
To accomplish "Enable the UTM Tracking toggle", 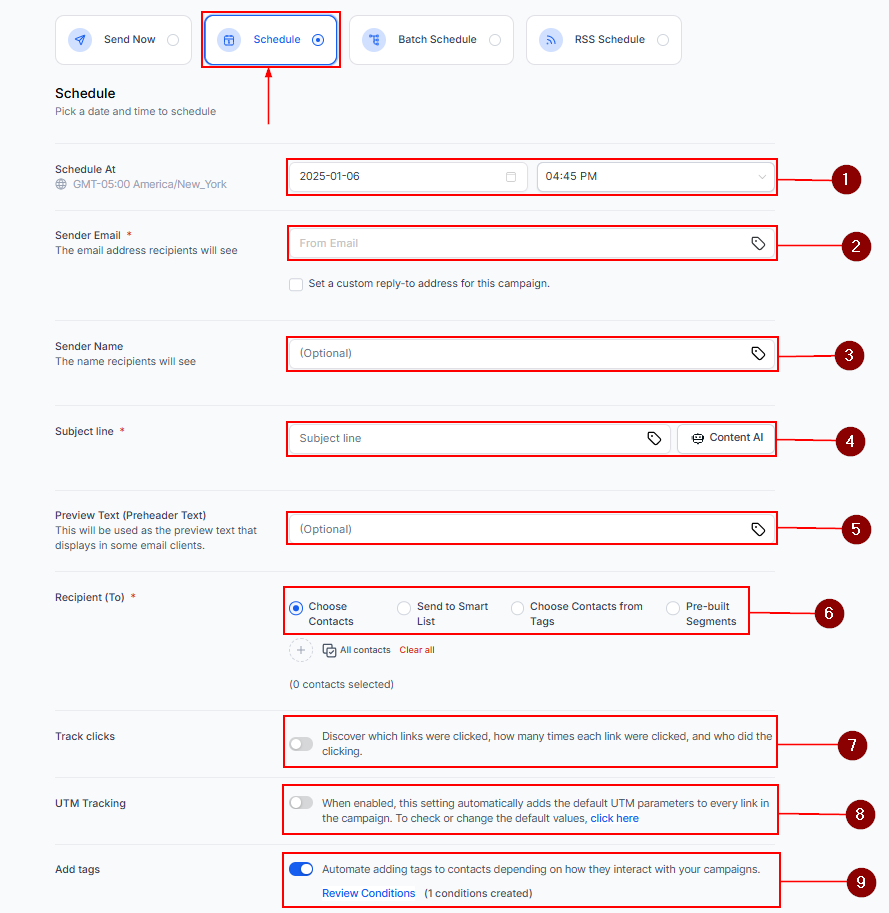I will pyautogui.click(x=301, y=803).
